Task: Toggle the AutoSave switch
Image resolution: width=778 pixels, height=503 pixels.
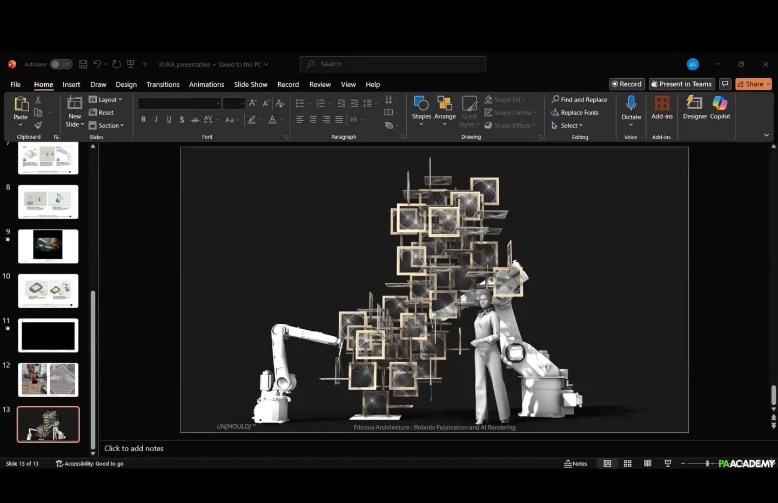Action: pos(61,64)
